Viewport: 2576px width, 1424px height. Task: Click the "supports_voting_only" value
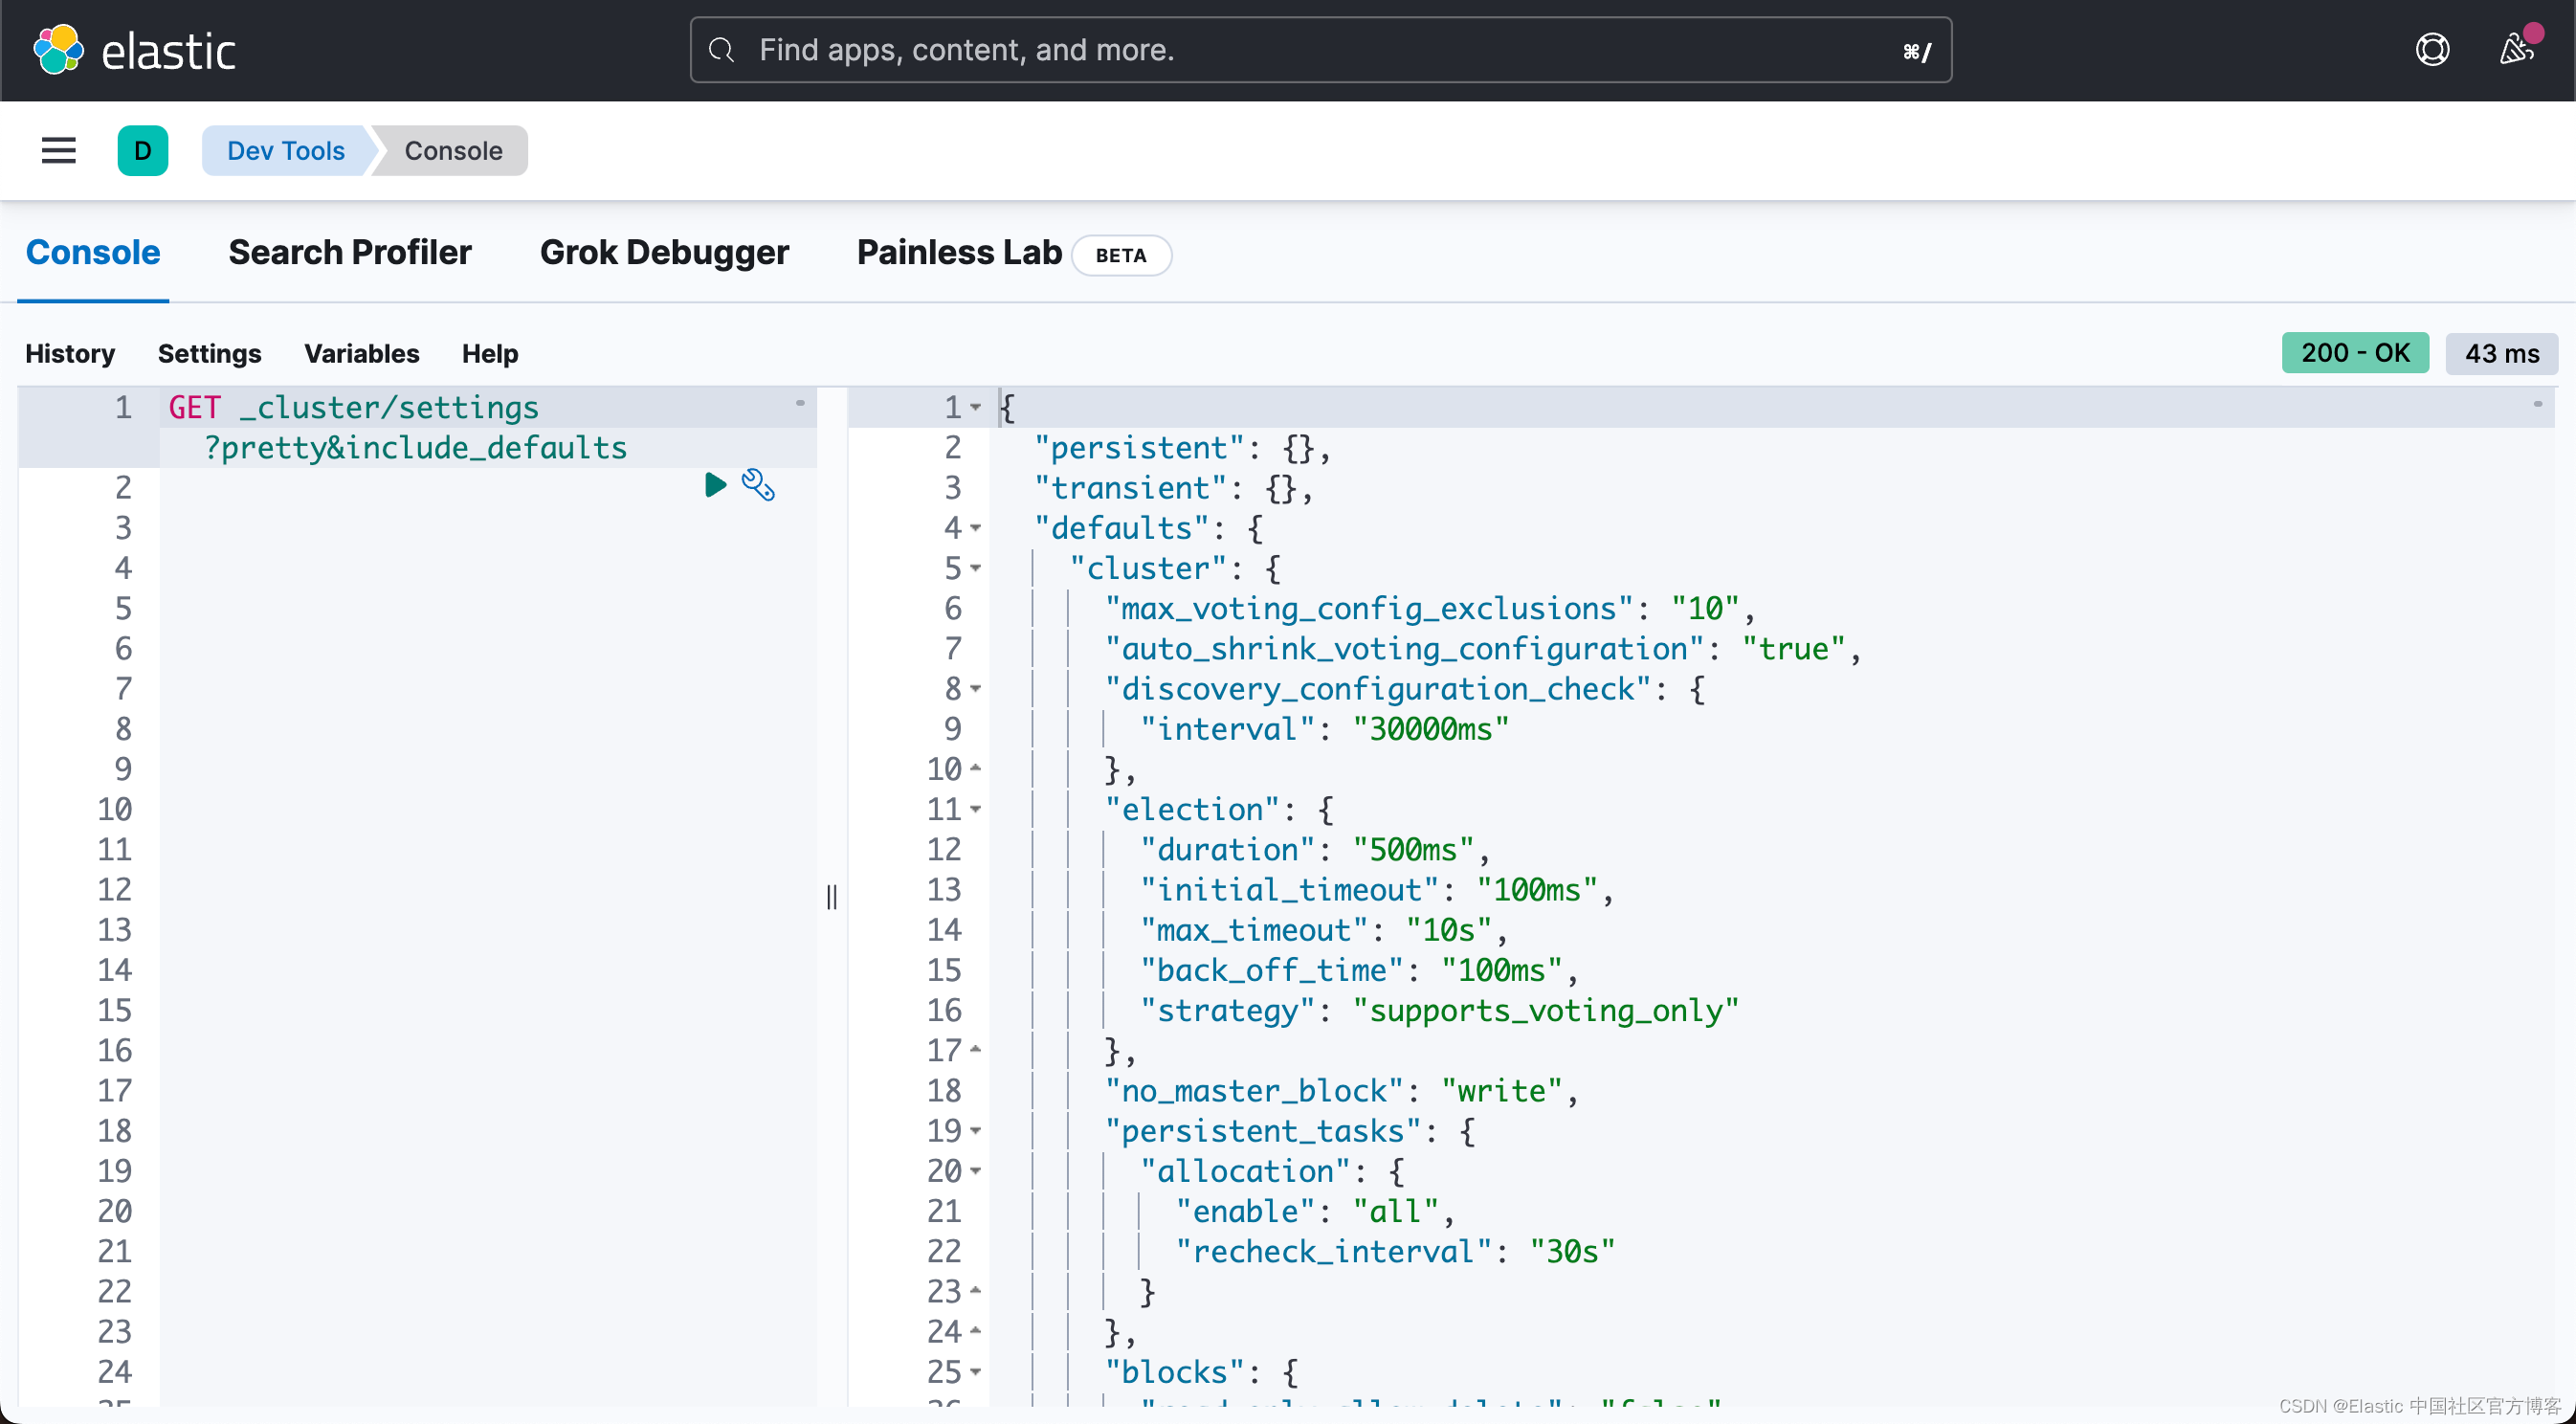1546,1010
